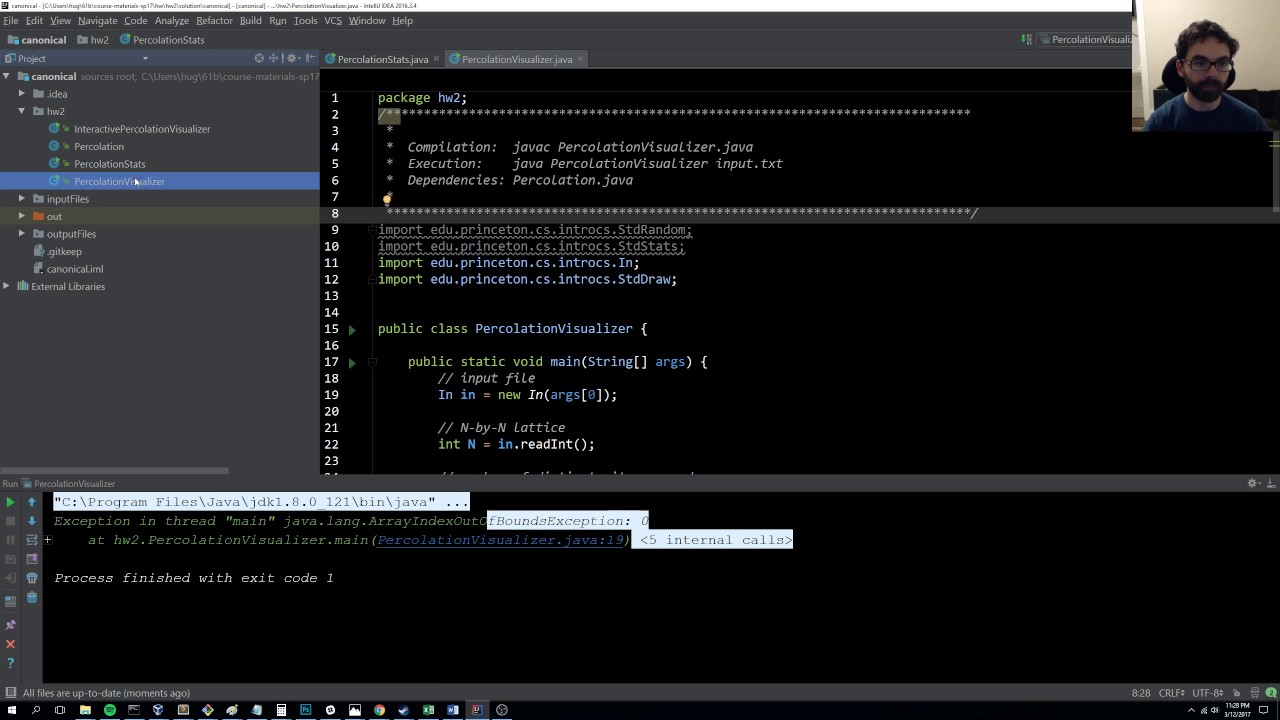This screenshot has height=720, width=1280.
Task: Rerun PercolationVisualizer with the green run icon
Action: (10, 502)
